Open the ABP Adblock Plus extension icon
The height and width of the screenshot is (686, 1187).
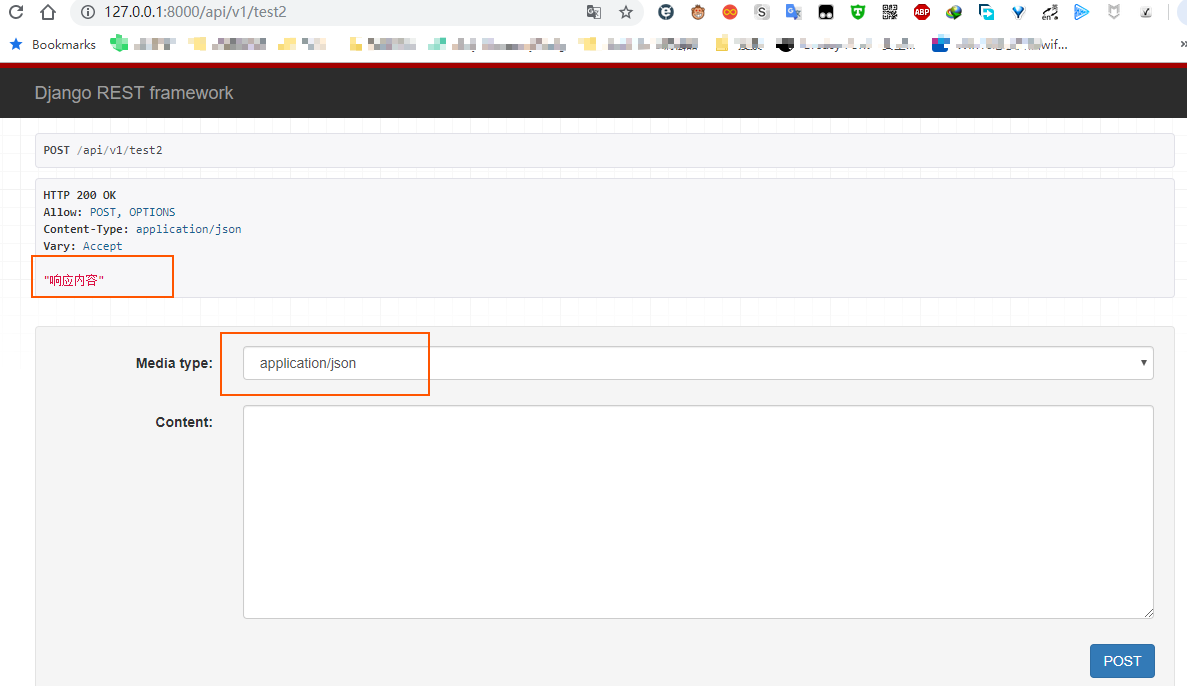(921, 12)
